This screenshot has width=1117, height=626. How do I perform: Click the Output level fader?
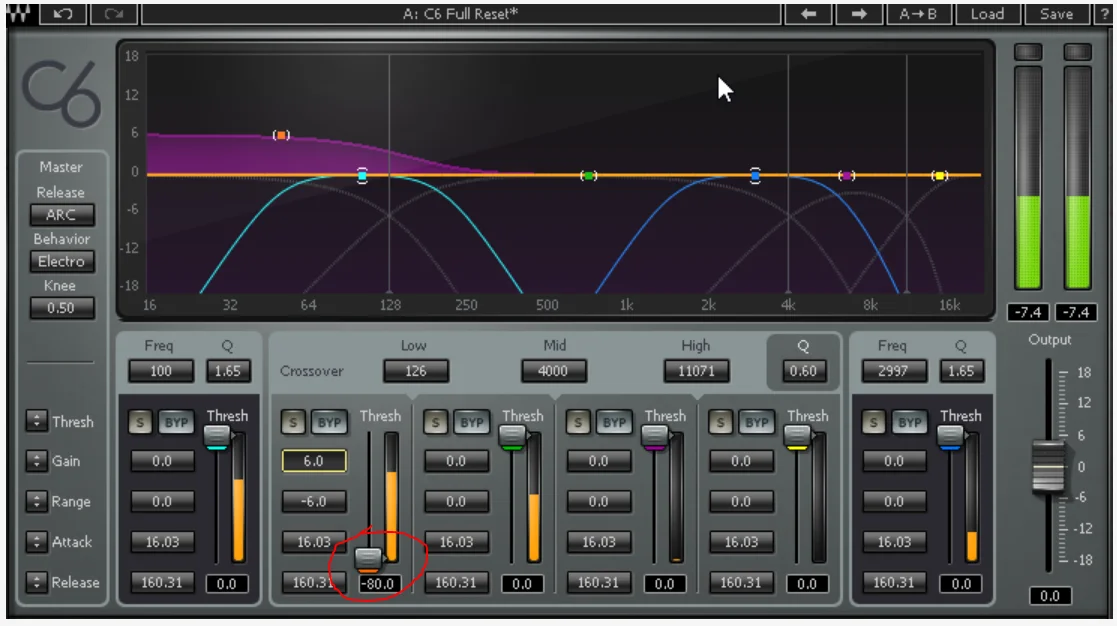pos(1048,466)
